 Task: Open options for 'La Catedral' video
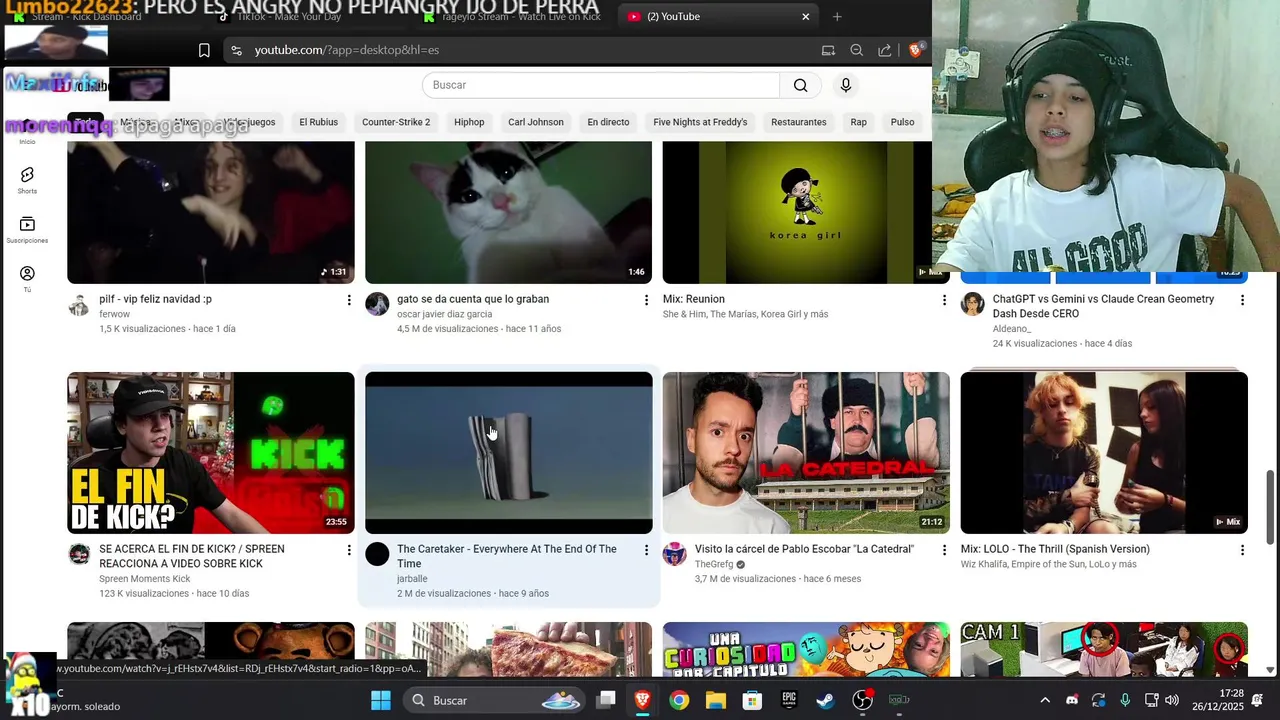click(x=944, y=550)
